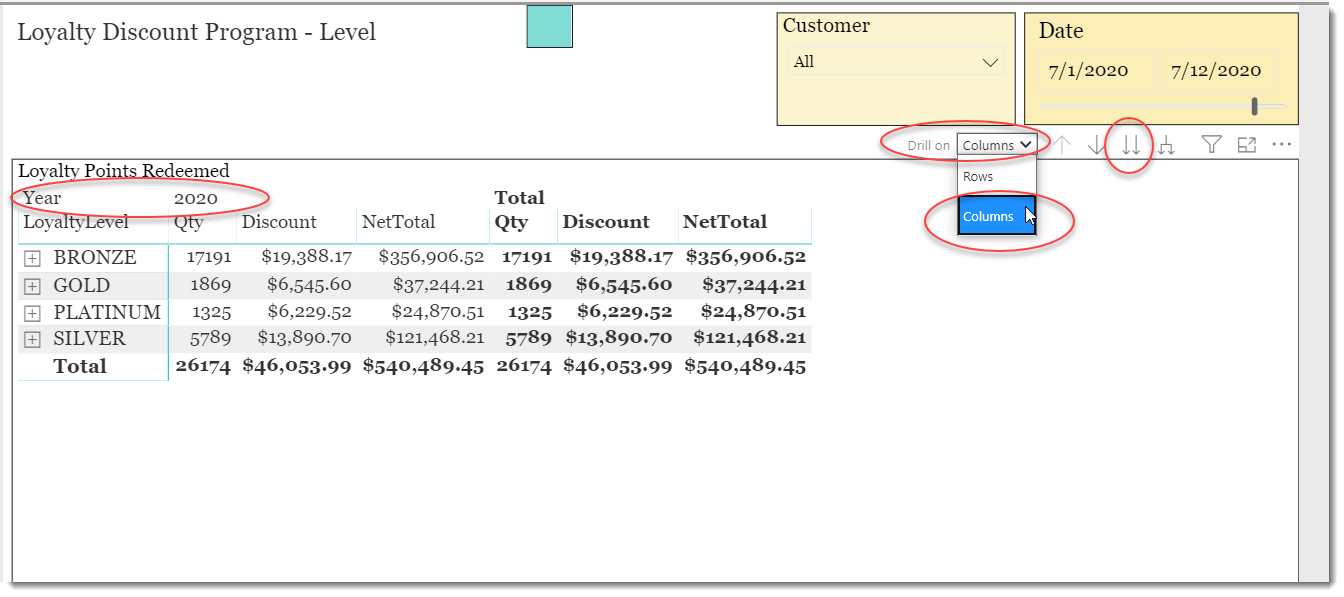The height and width of the screenshot is (597, 1344).
Task: Click the 2020 Qty cell 5789
Action: pyautogui.click(x=211, y=338)
